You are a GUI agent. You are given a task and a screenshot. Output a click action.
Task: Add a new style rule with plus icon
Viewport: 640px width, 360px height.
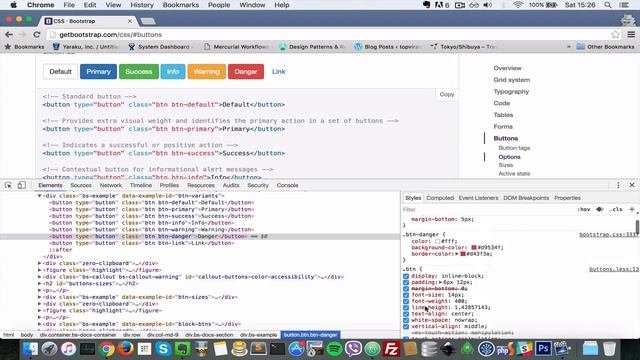[x=632, y=209]
